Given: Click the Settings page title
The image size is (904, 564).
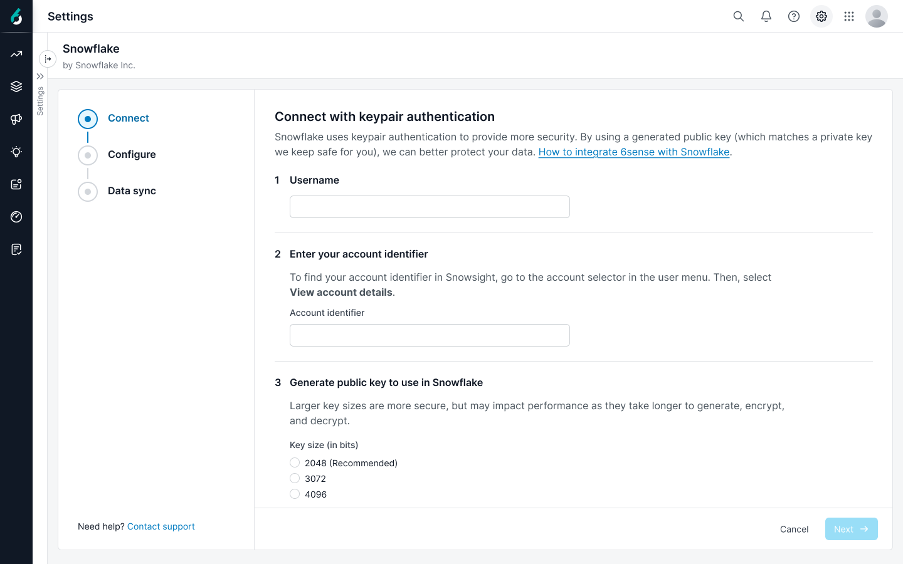Looking at the screenshot, I should 70,16.
